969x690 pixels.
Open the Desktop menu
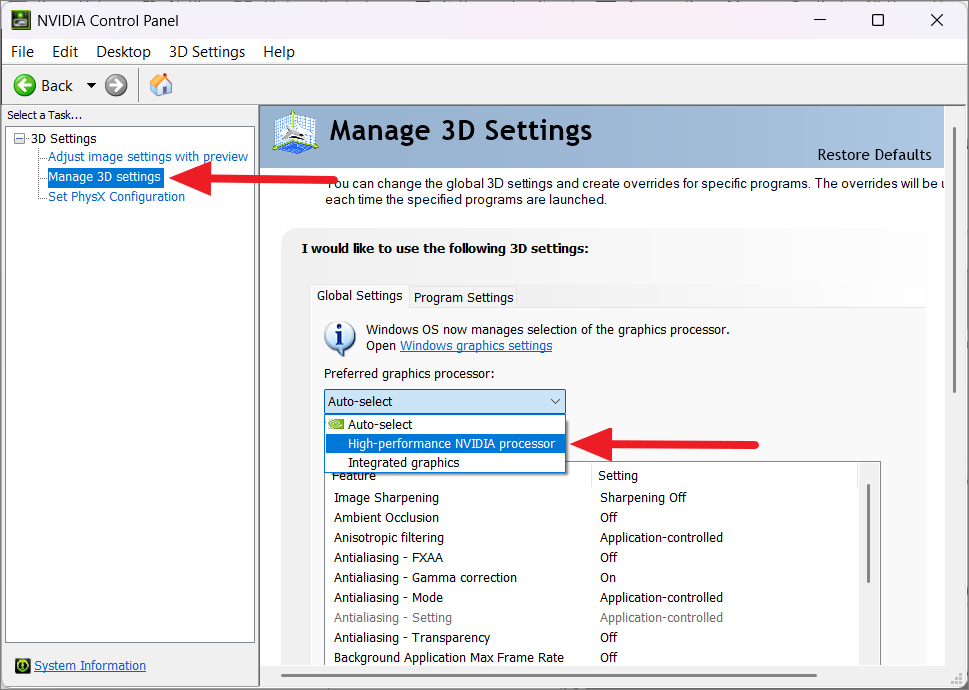tap(123, 51)
